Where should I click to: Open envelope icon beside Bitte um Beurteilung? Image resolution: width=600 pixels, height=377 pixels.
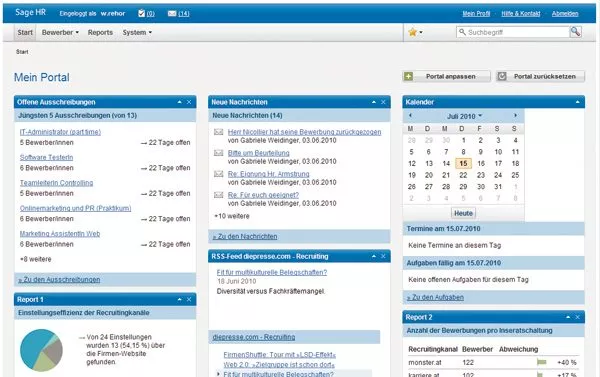tap(218, 153)
